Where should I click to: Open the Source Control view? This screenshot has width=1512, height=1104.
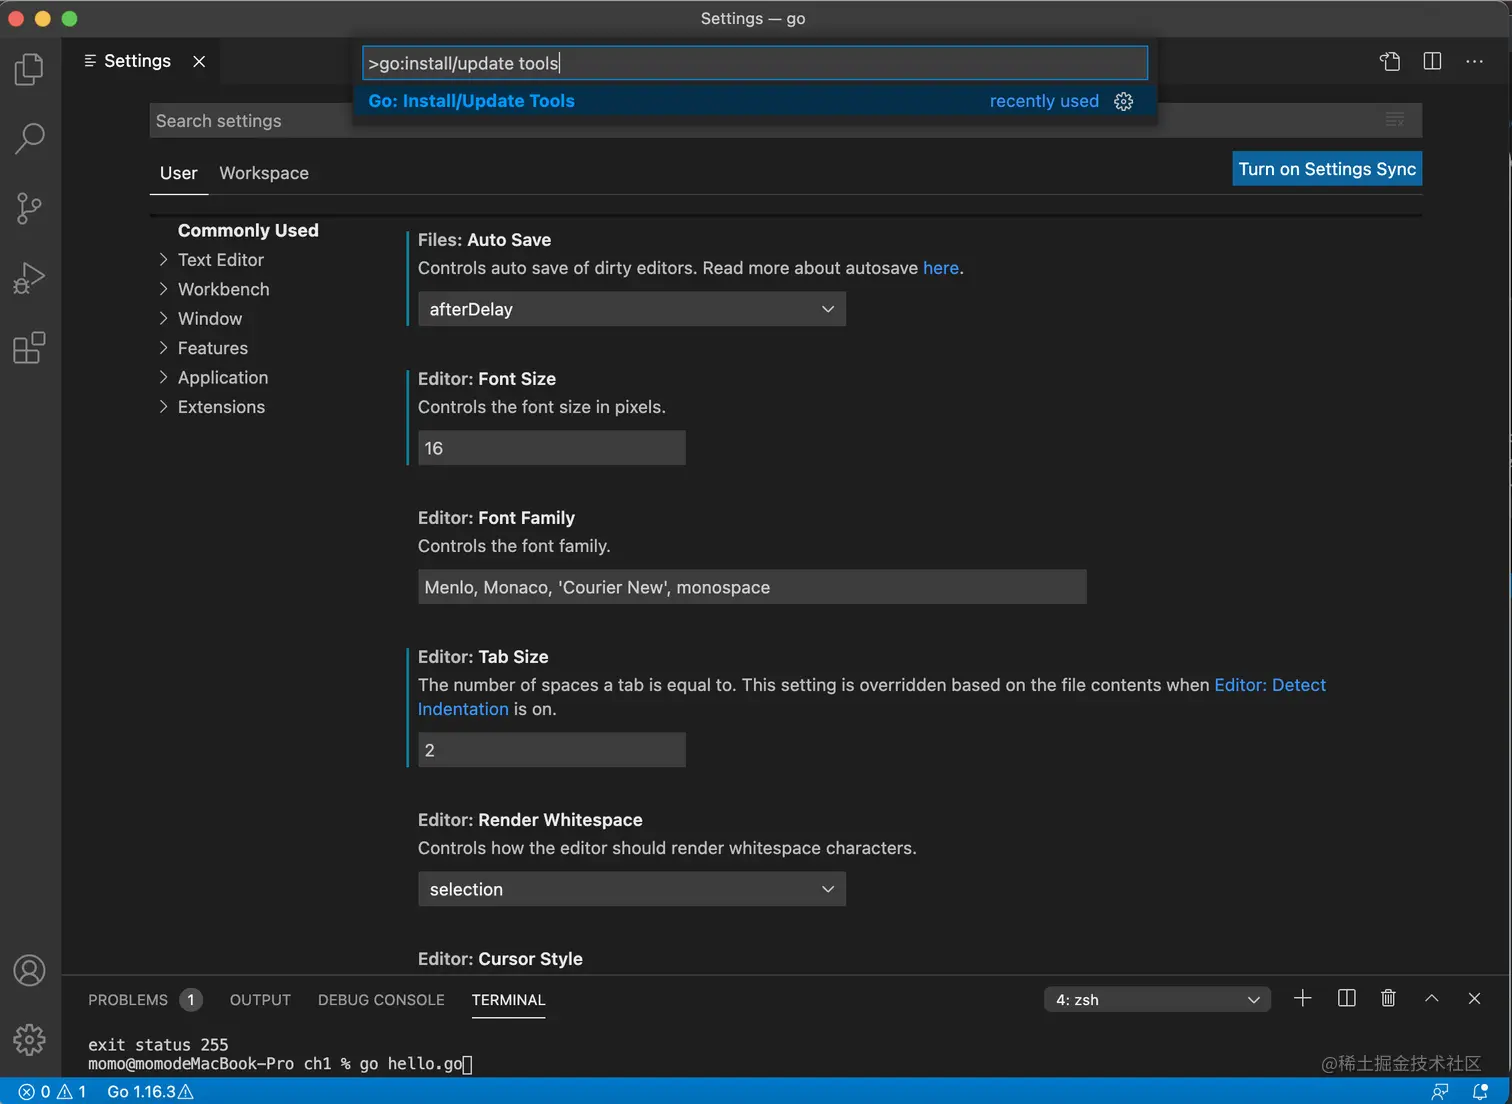tap(29, 208)
